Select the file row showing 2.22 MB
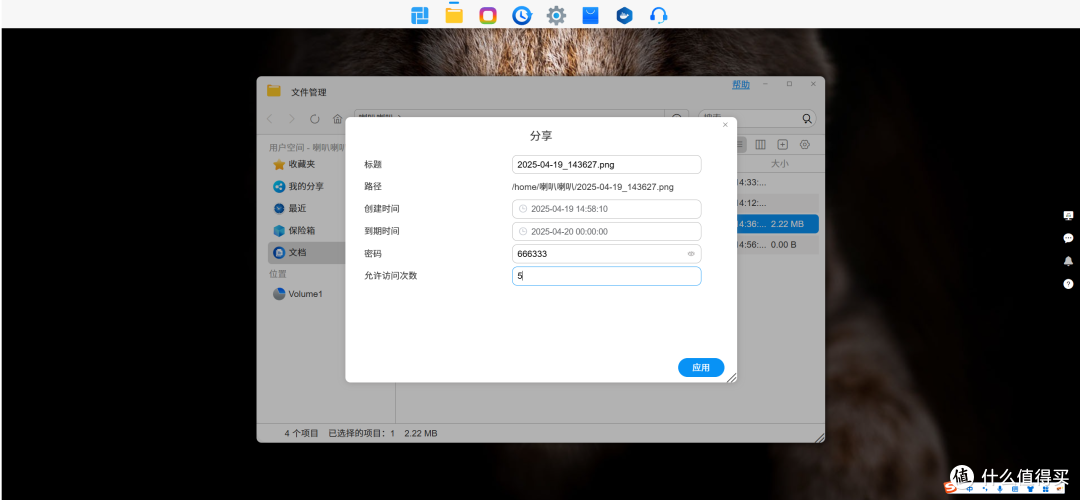The image size is (1080, 500). tap(778, 224)
